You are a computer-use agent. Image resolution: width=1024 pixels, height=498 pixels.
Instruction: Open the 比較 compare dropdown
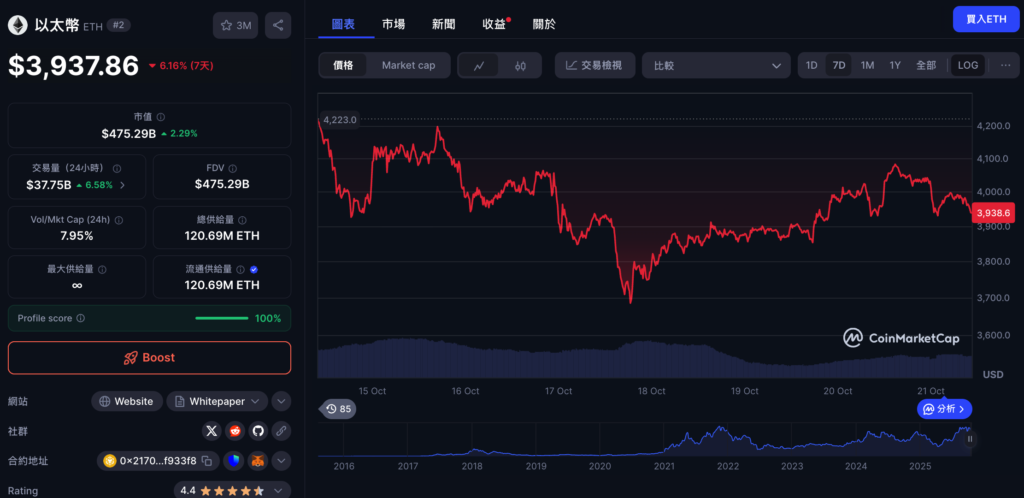pyautogui.click(x=716, y=65)
